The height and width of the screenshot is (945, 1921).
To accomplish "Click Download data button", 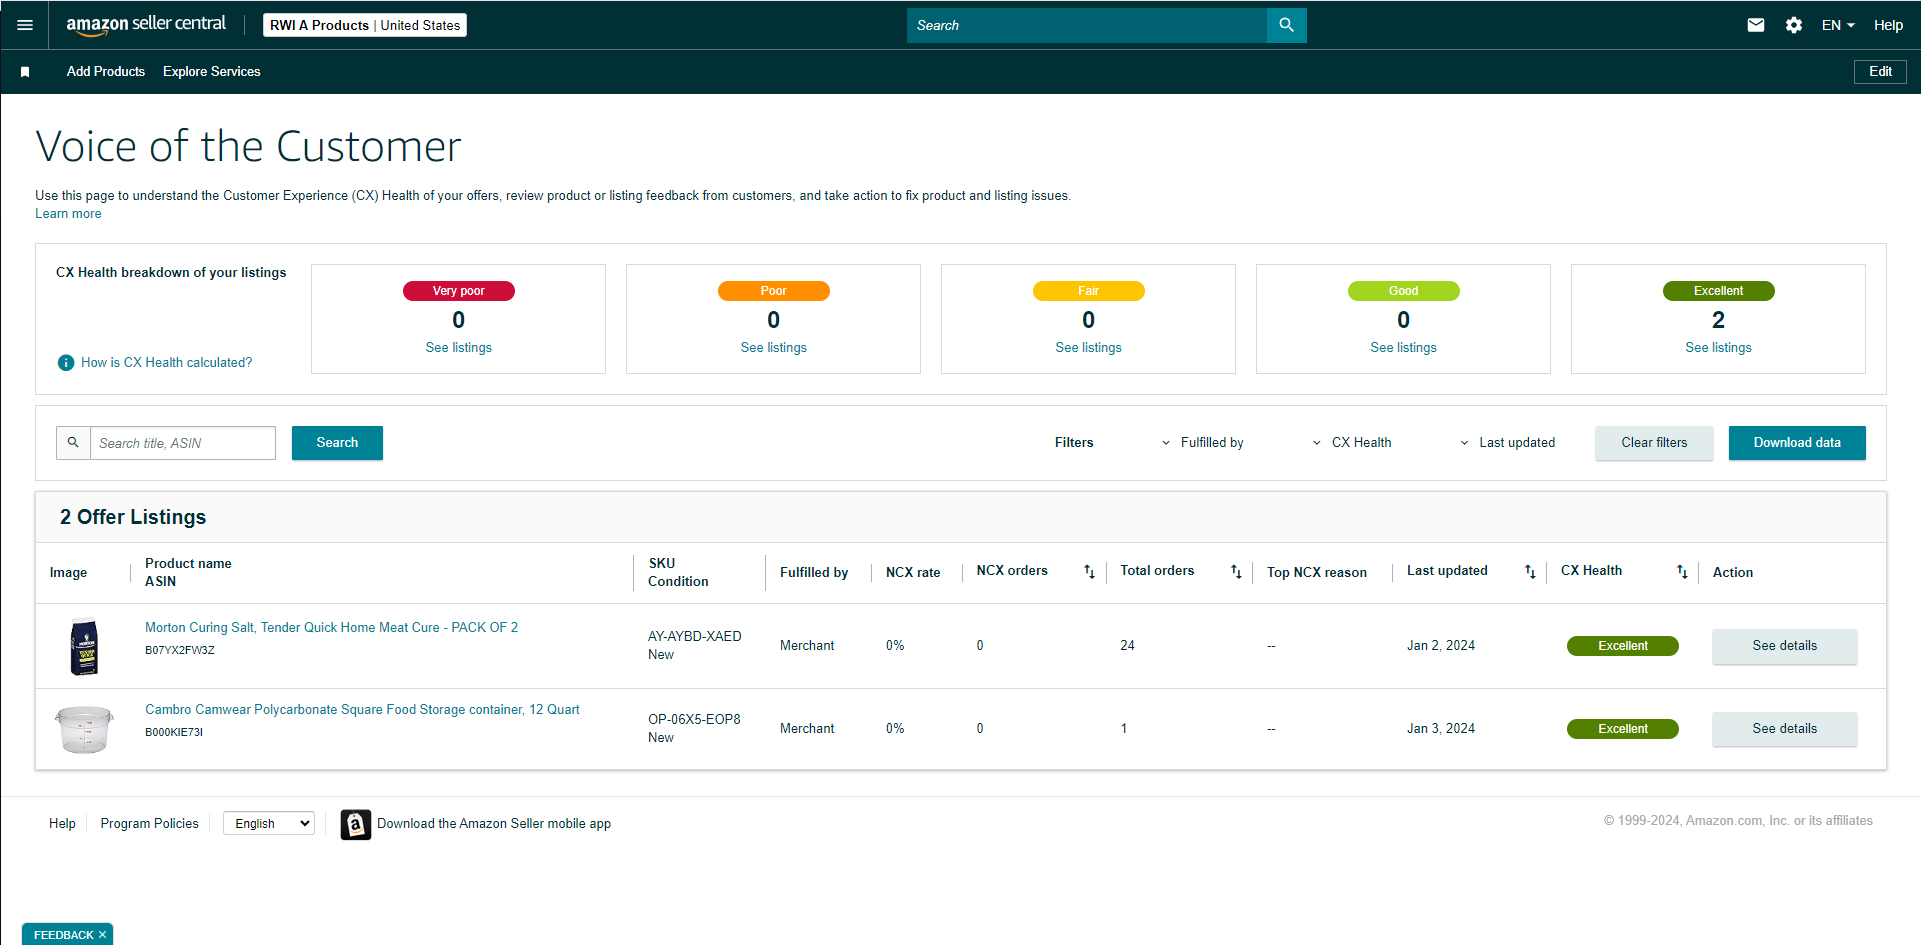I will coord(1797,443).
